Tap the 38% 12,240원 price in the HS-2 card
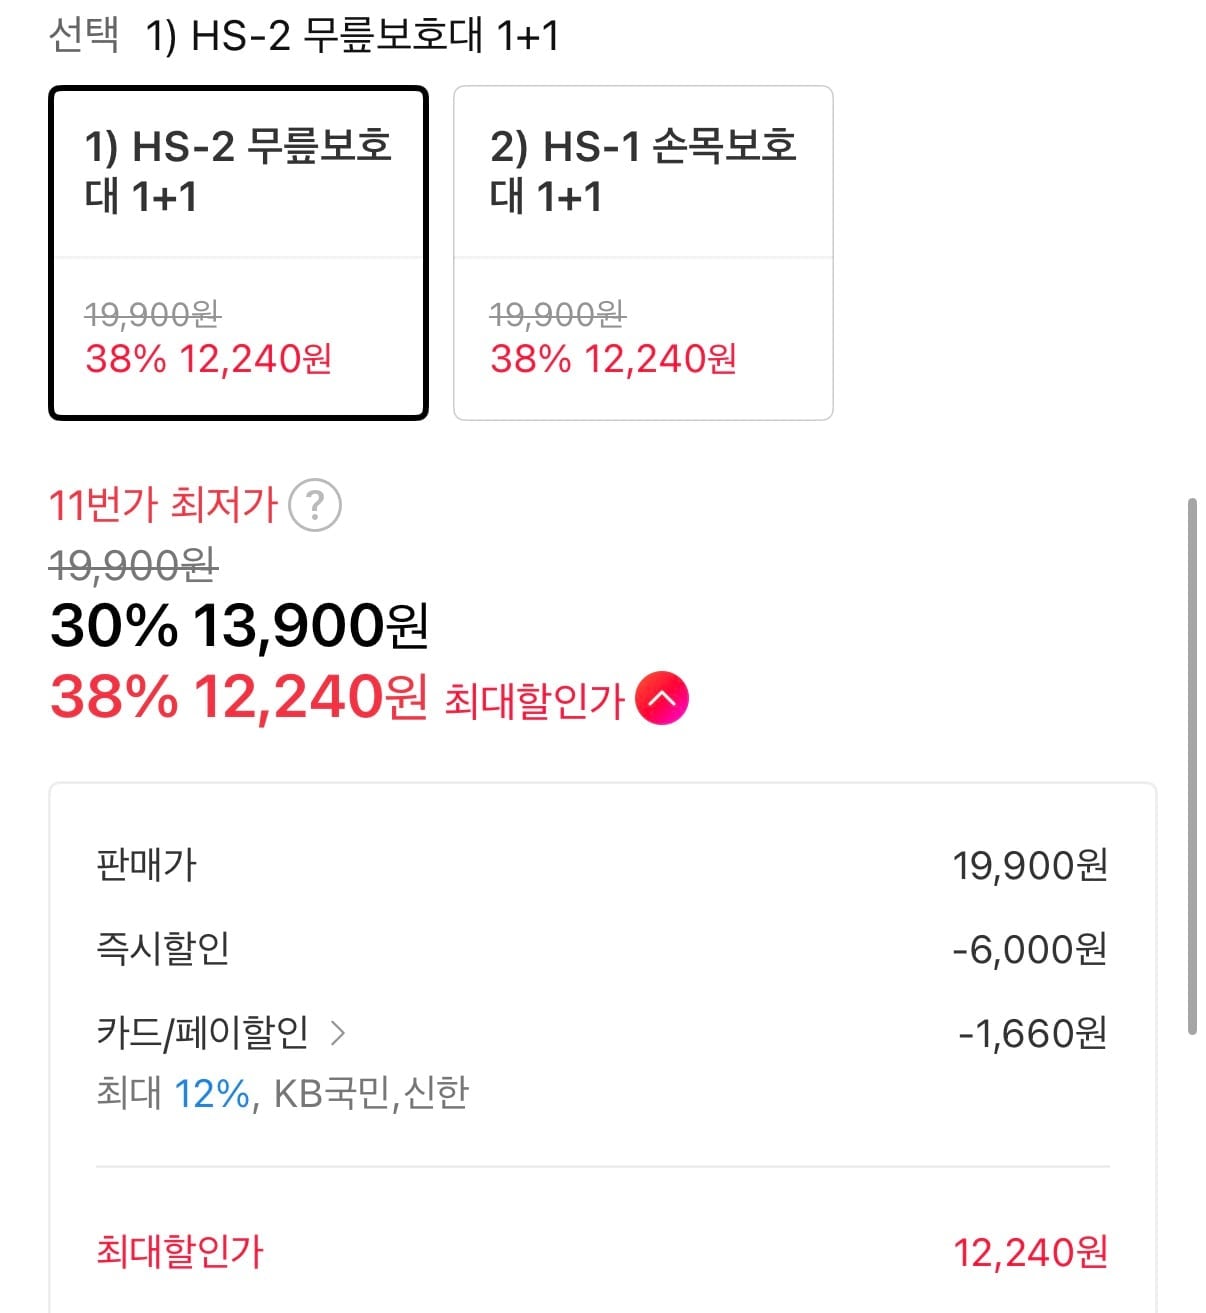 pos(208,358)
